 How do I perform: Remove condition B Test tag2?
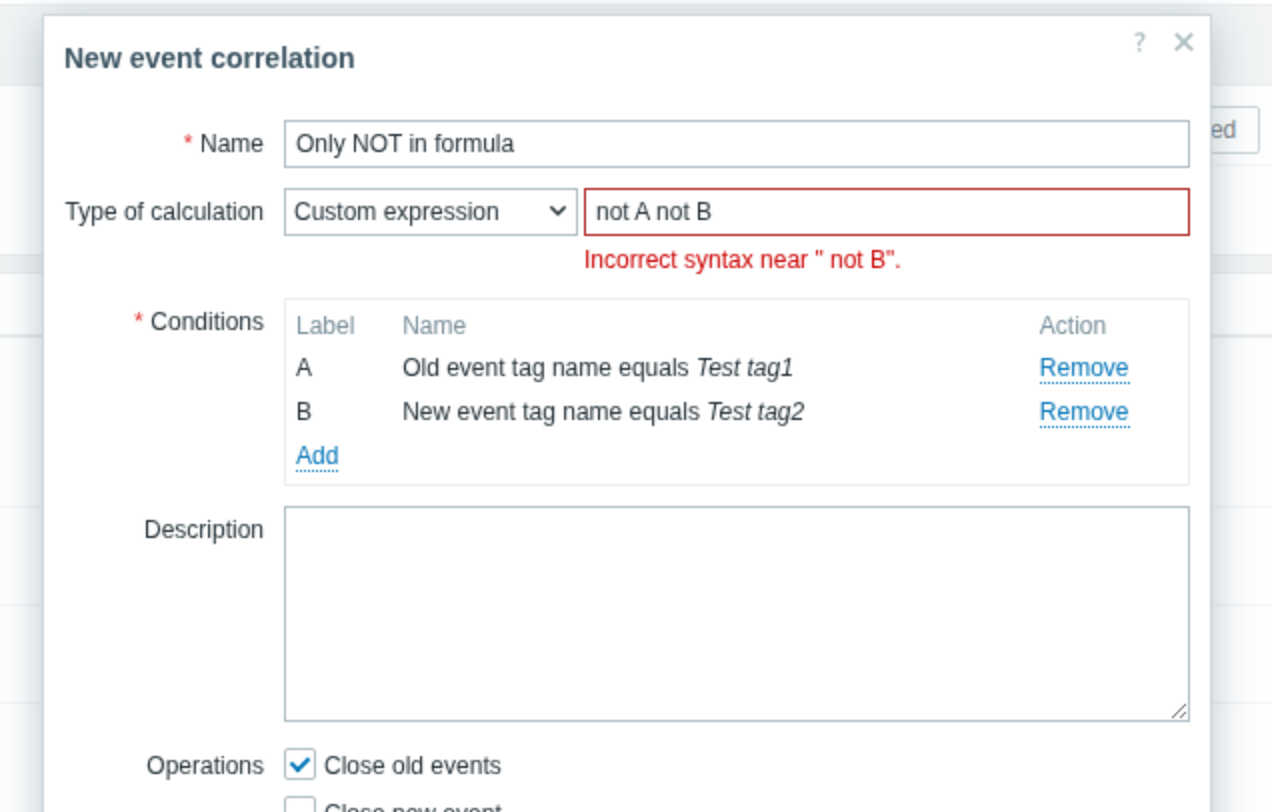tap(1084, 412)
